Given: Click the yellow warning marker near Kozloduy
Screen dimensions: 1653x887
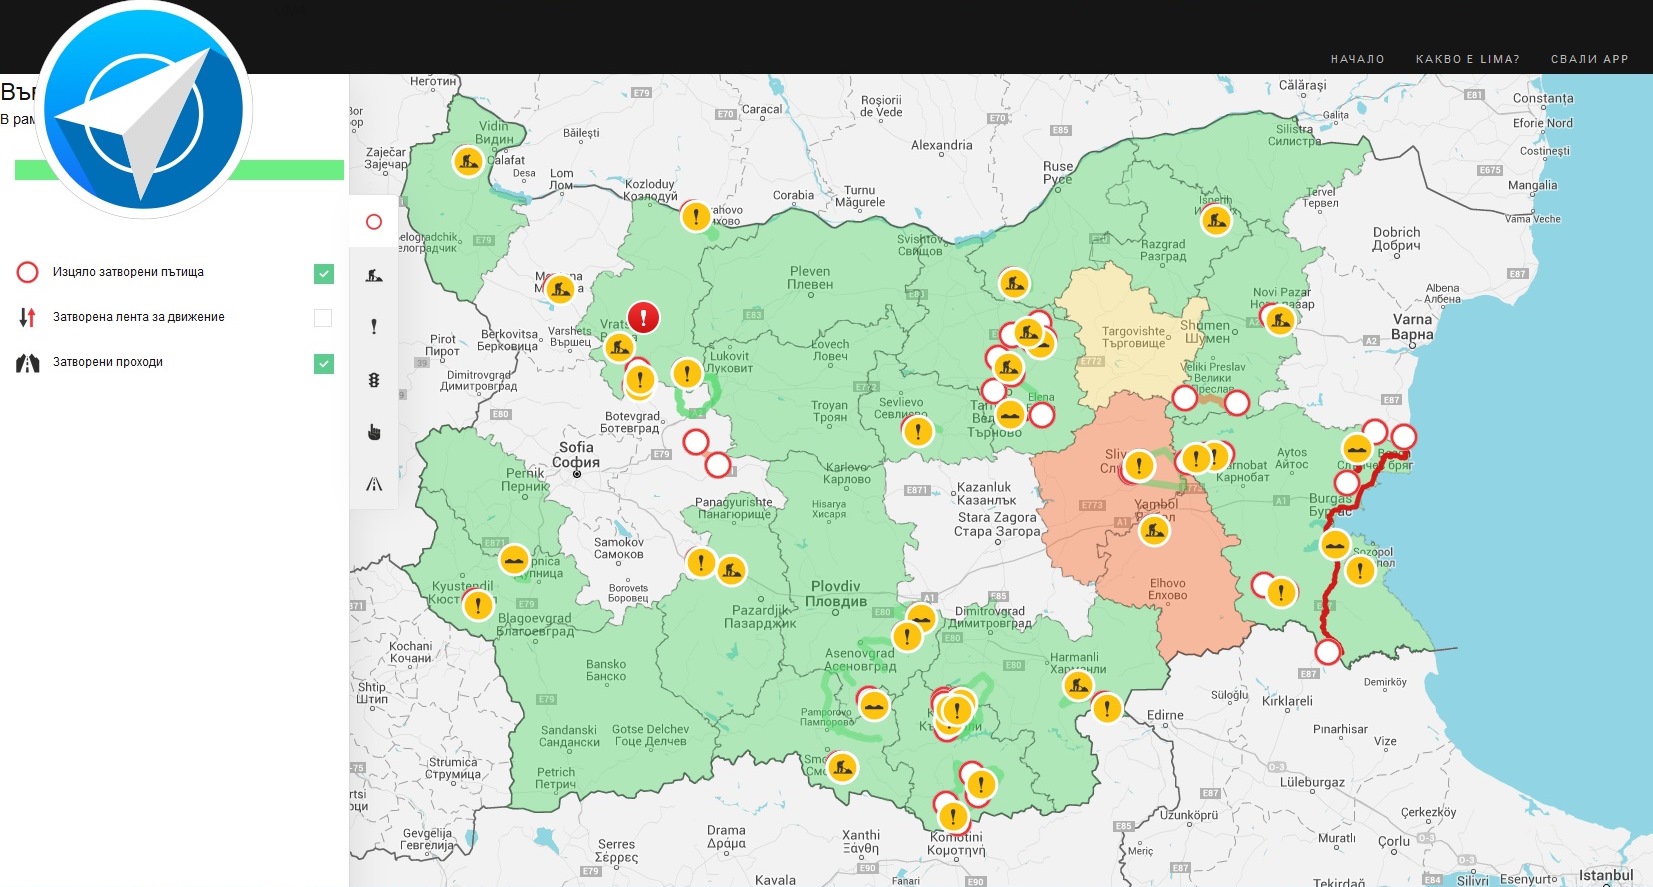Looking at the screenshot, I should pyautogui.click(x=695, y=216).
